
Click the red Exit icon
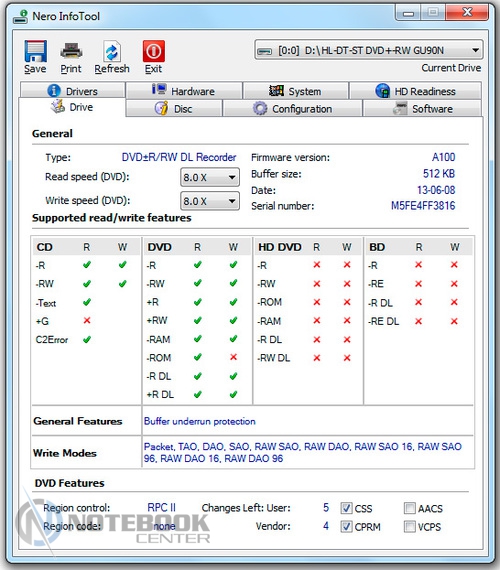point(153,51)
